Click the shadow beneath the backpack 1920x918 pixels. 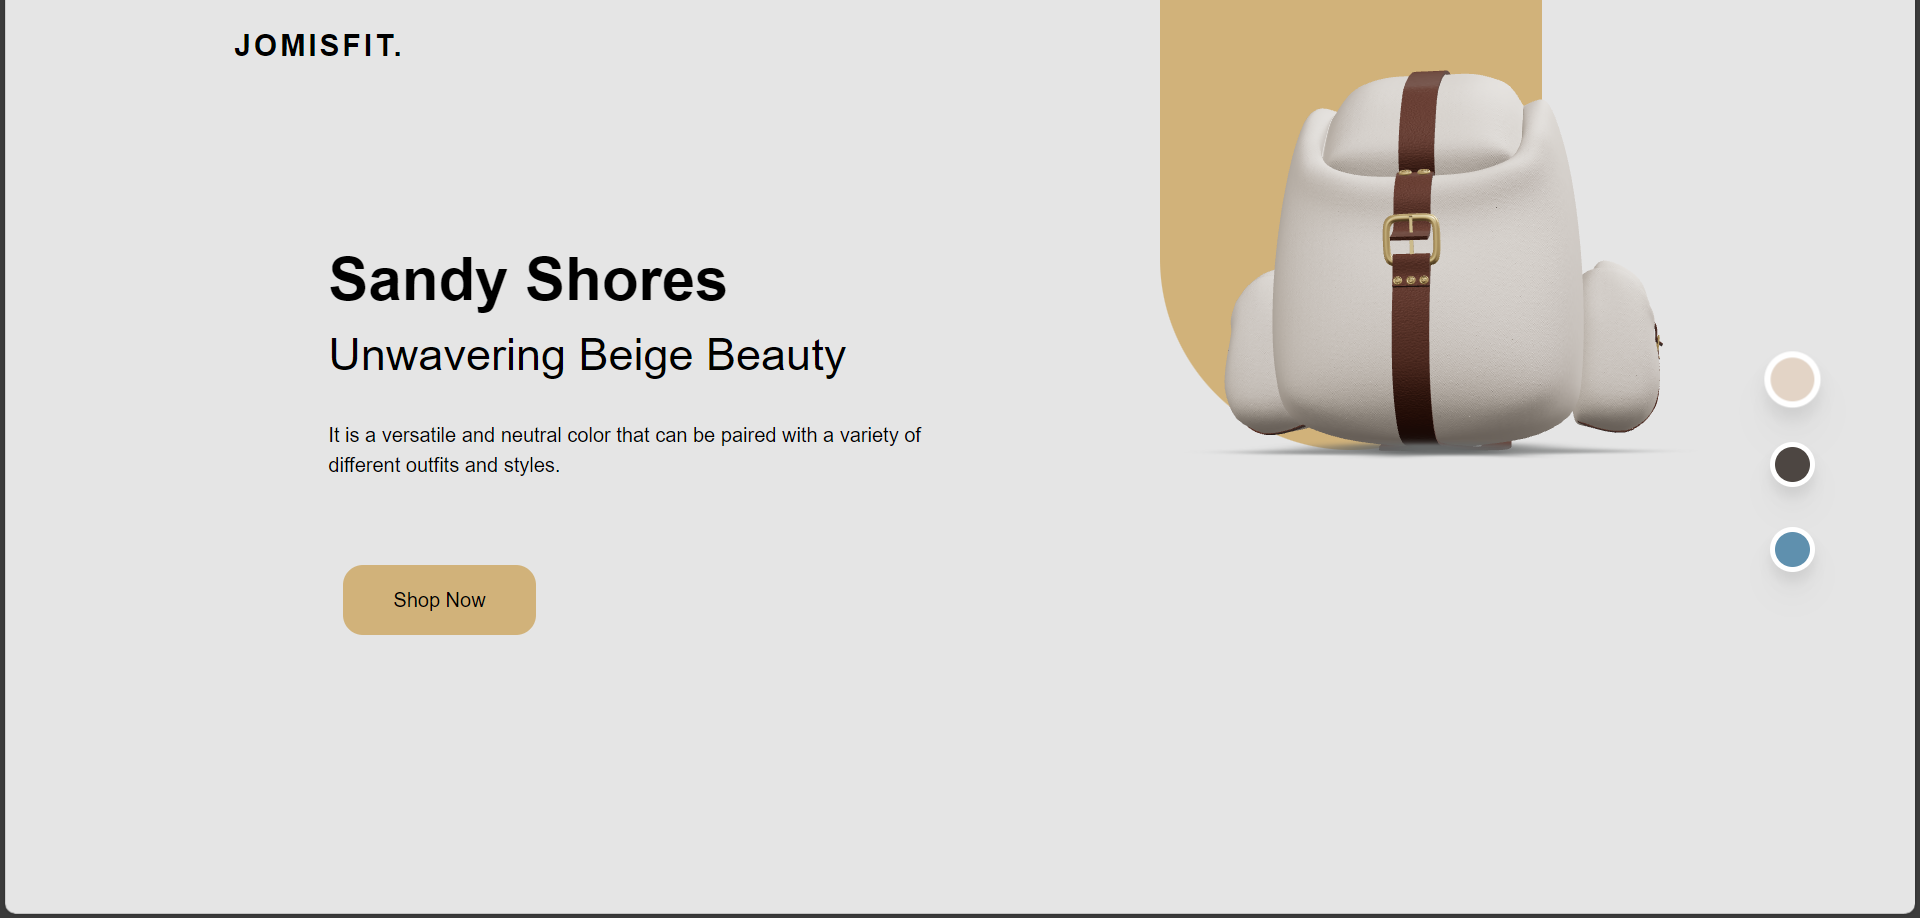tap(1440, 451)
